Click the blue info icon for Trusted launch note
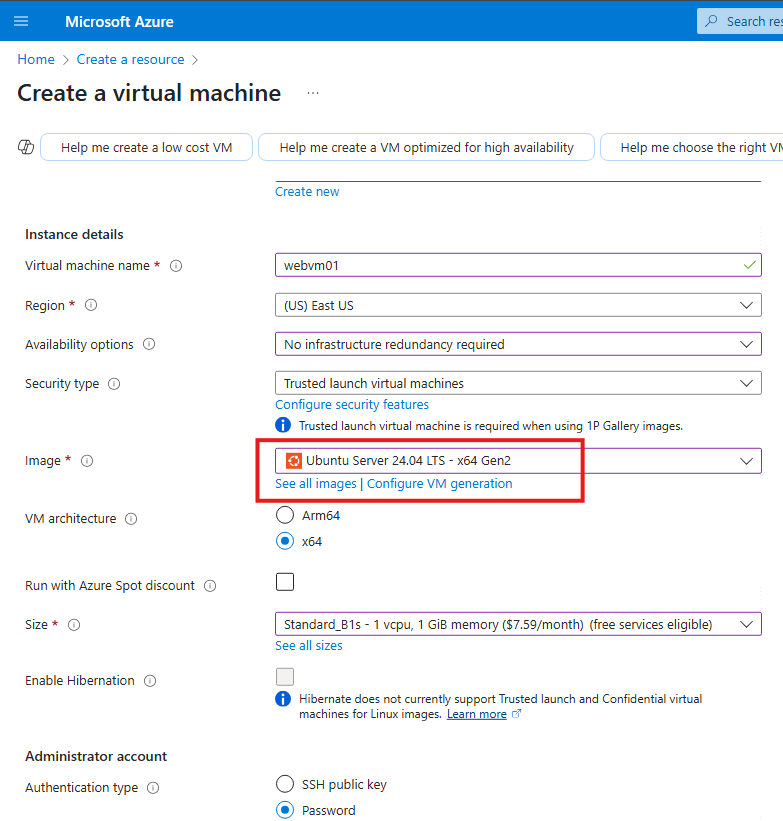783x821 pixels. pyautogui.click(x=283, y=425)
